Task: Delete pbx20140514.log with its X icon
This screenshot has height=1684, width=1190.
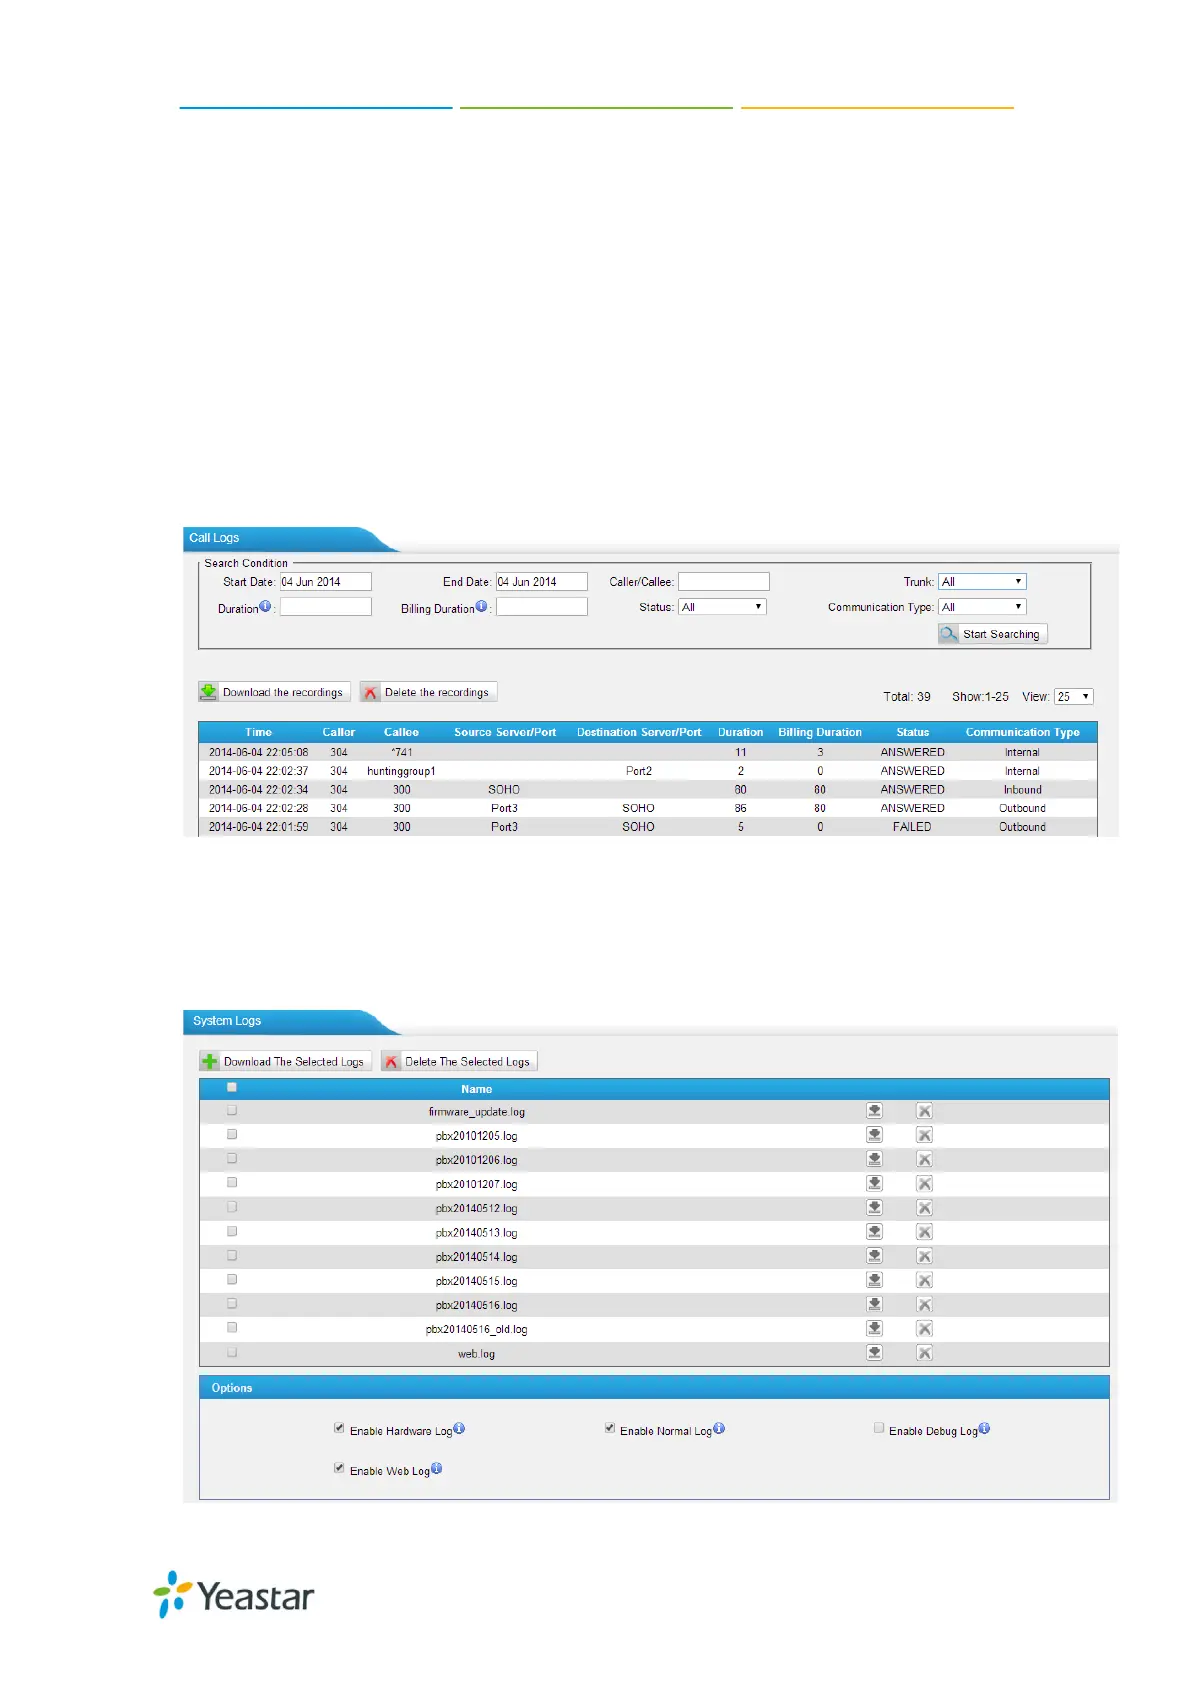Action: click(925, 1256)
